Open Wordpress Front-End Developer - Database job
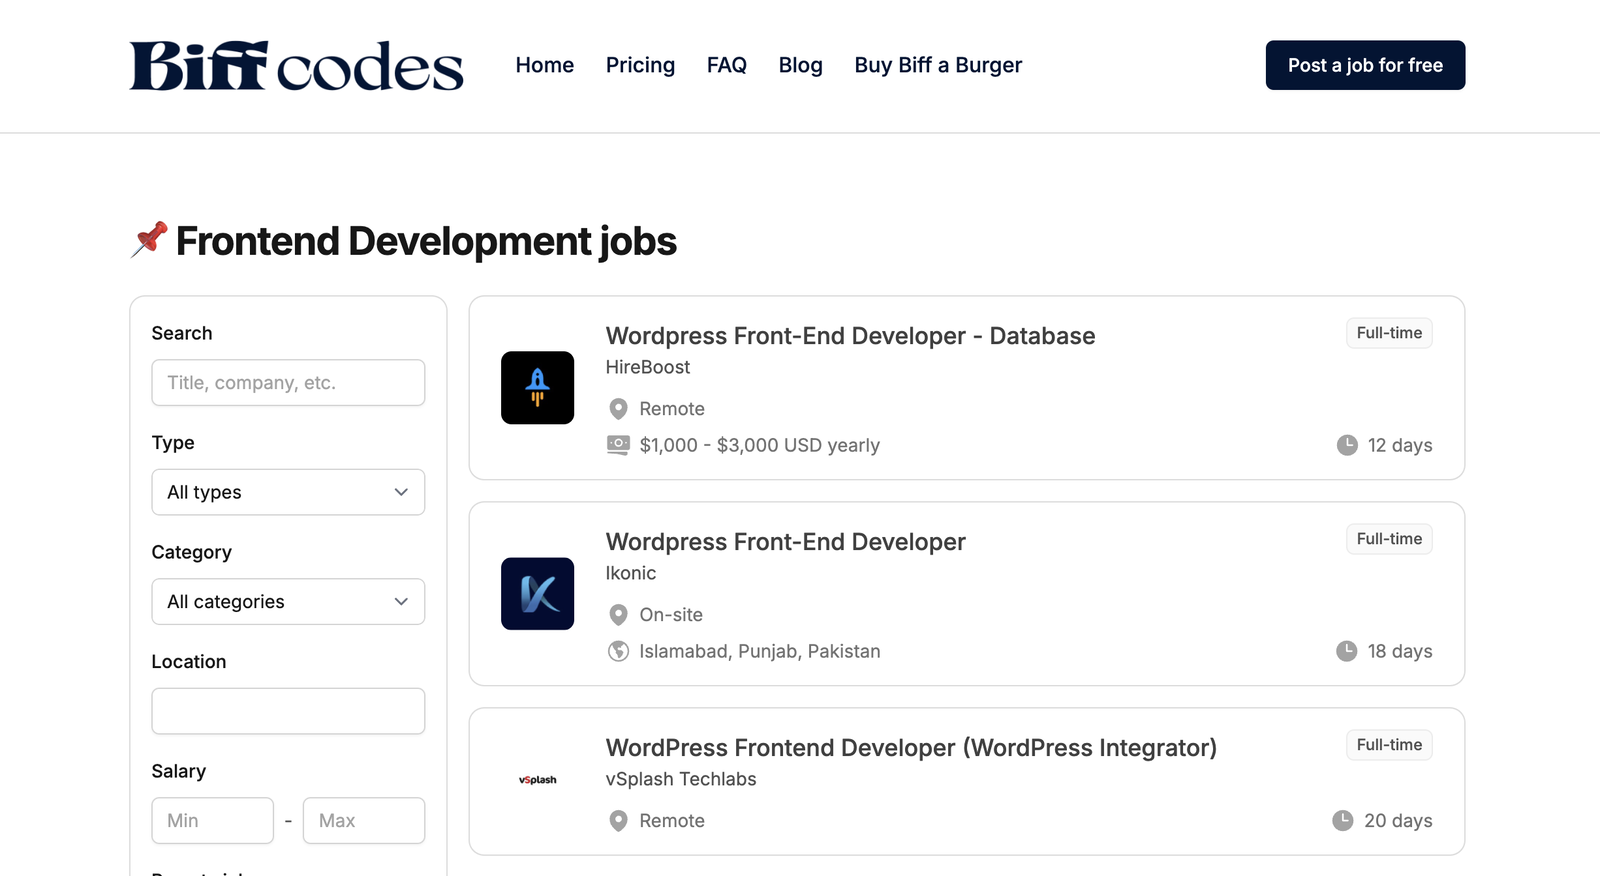1600x876 pixels. (850, 336)
